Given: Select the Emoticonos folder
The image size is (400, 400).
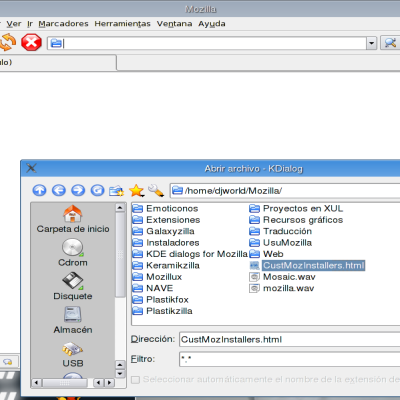Looking at the screenshot, I should pos(165,209).
